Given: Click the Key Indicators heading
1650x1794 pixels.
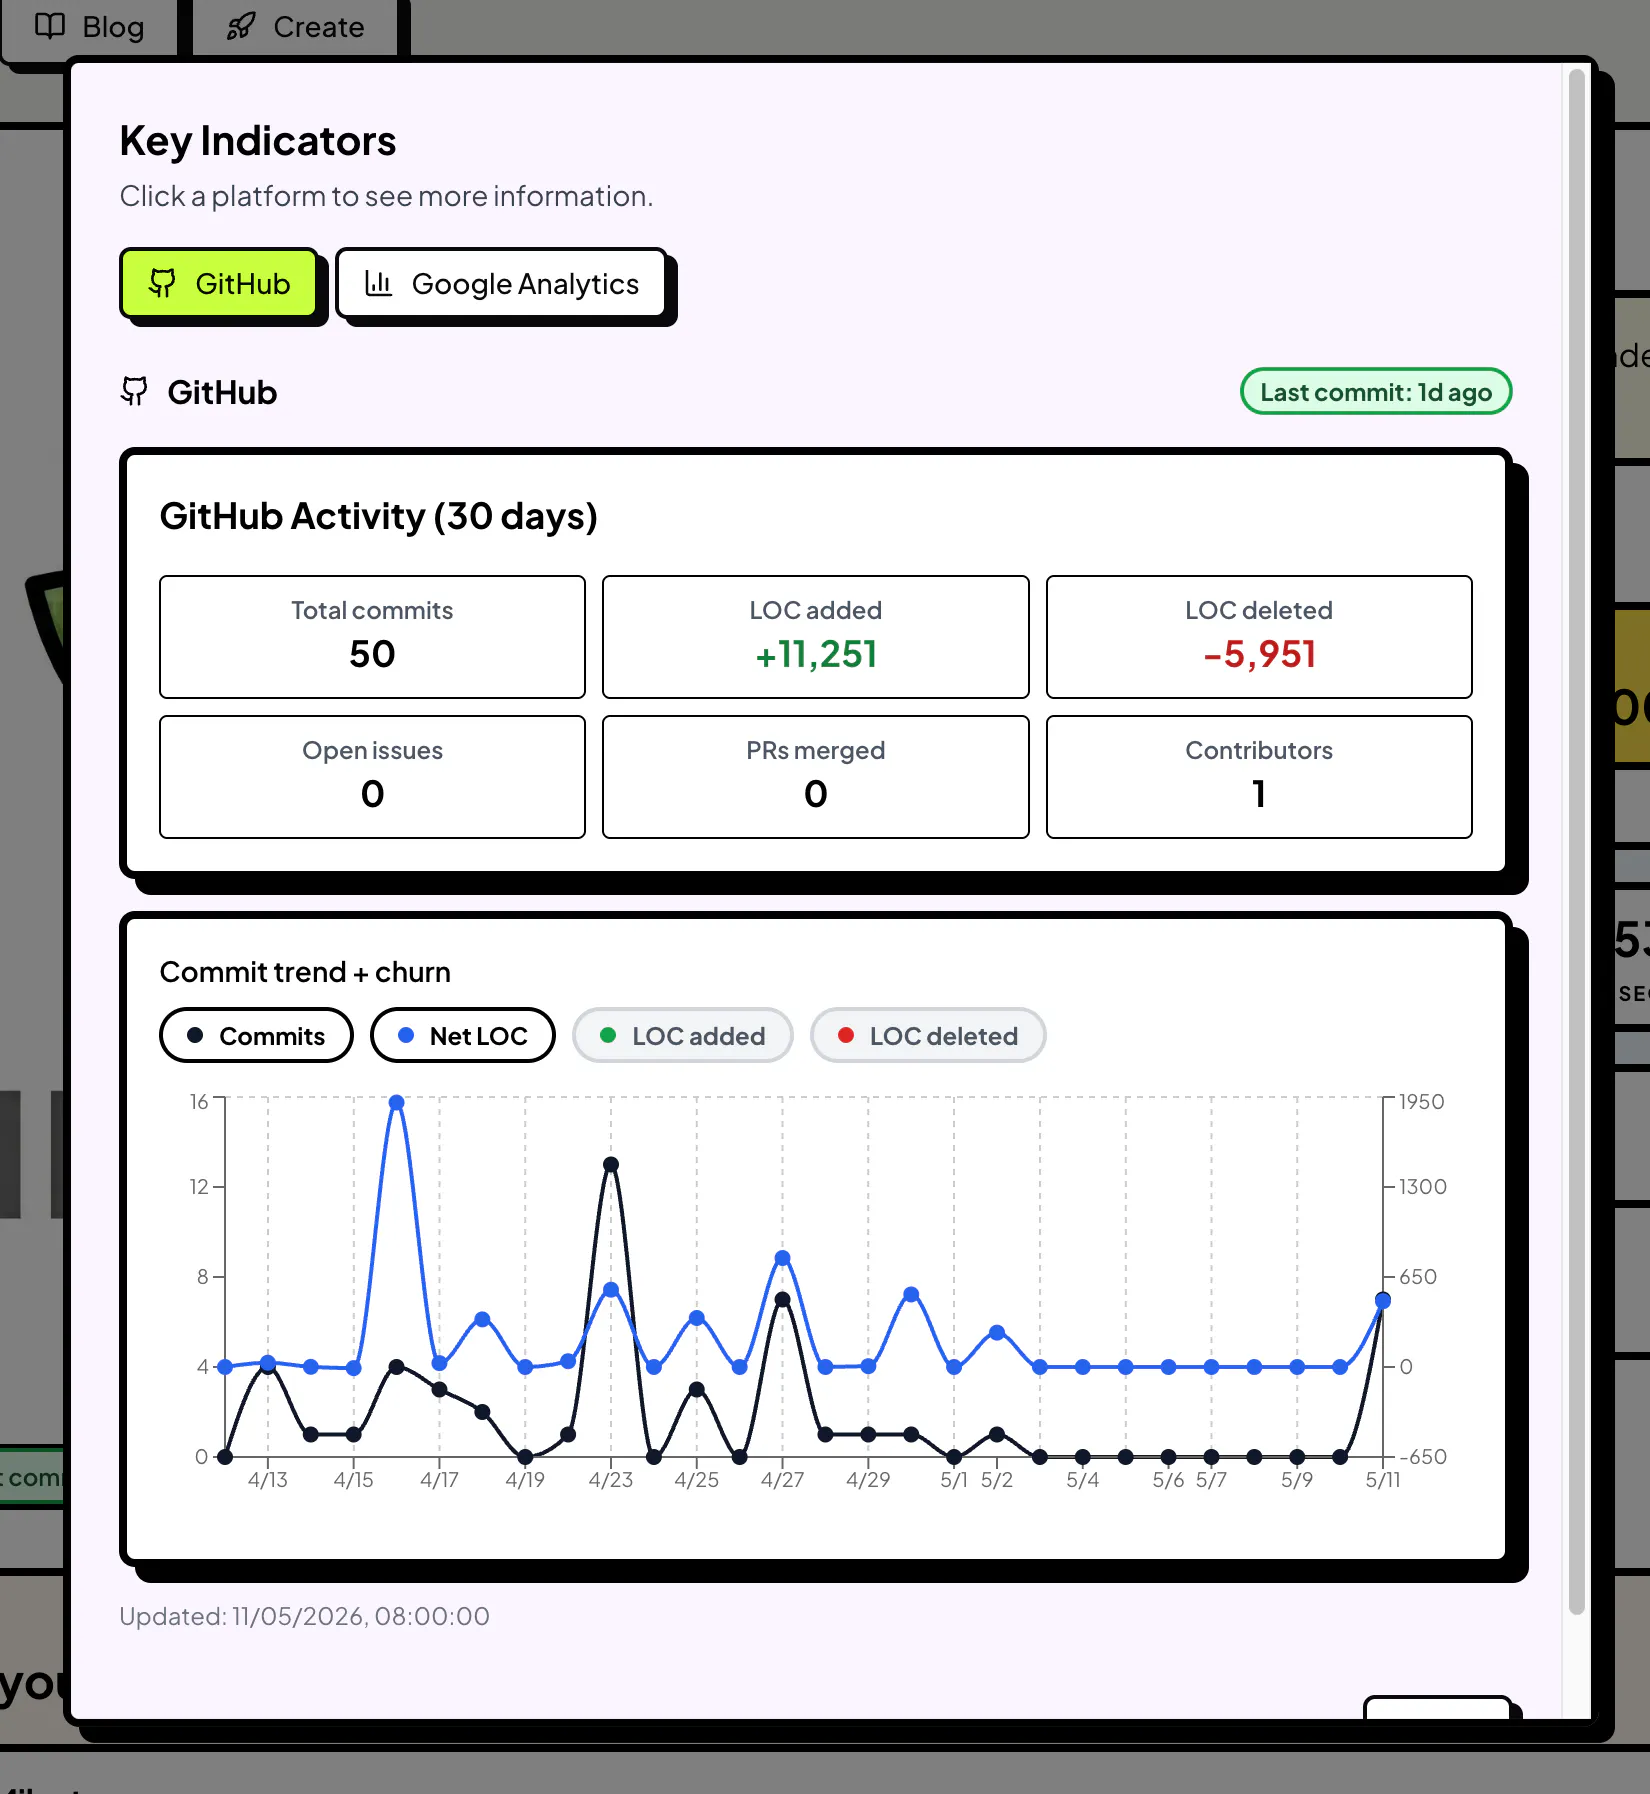Looking at the screenshot, I should tap(258, 141).
